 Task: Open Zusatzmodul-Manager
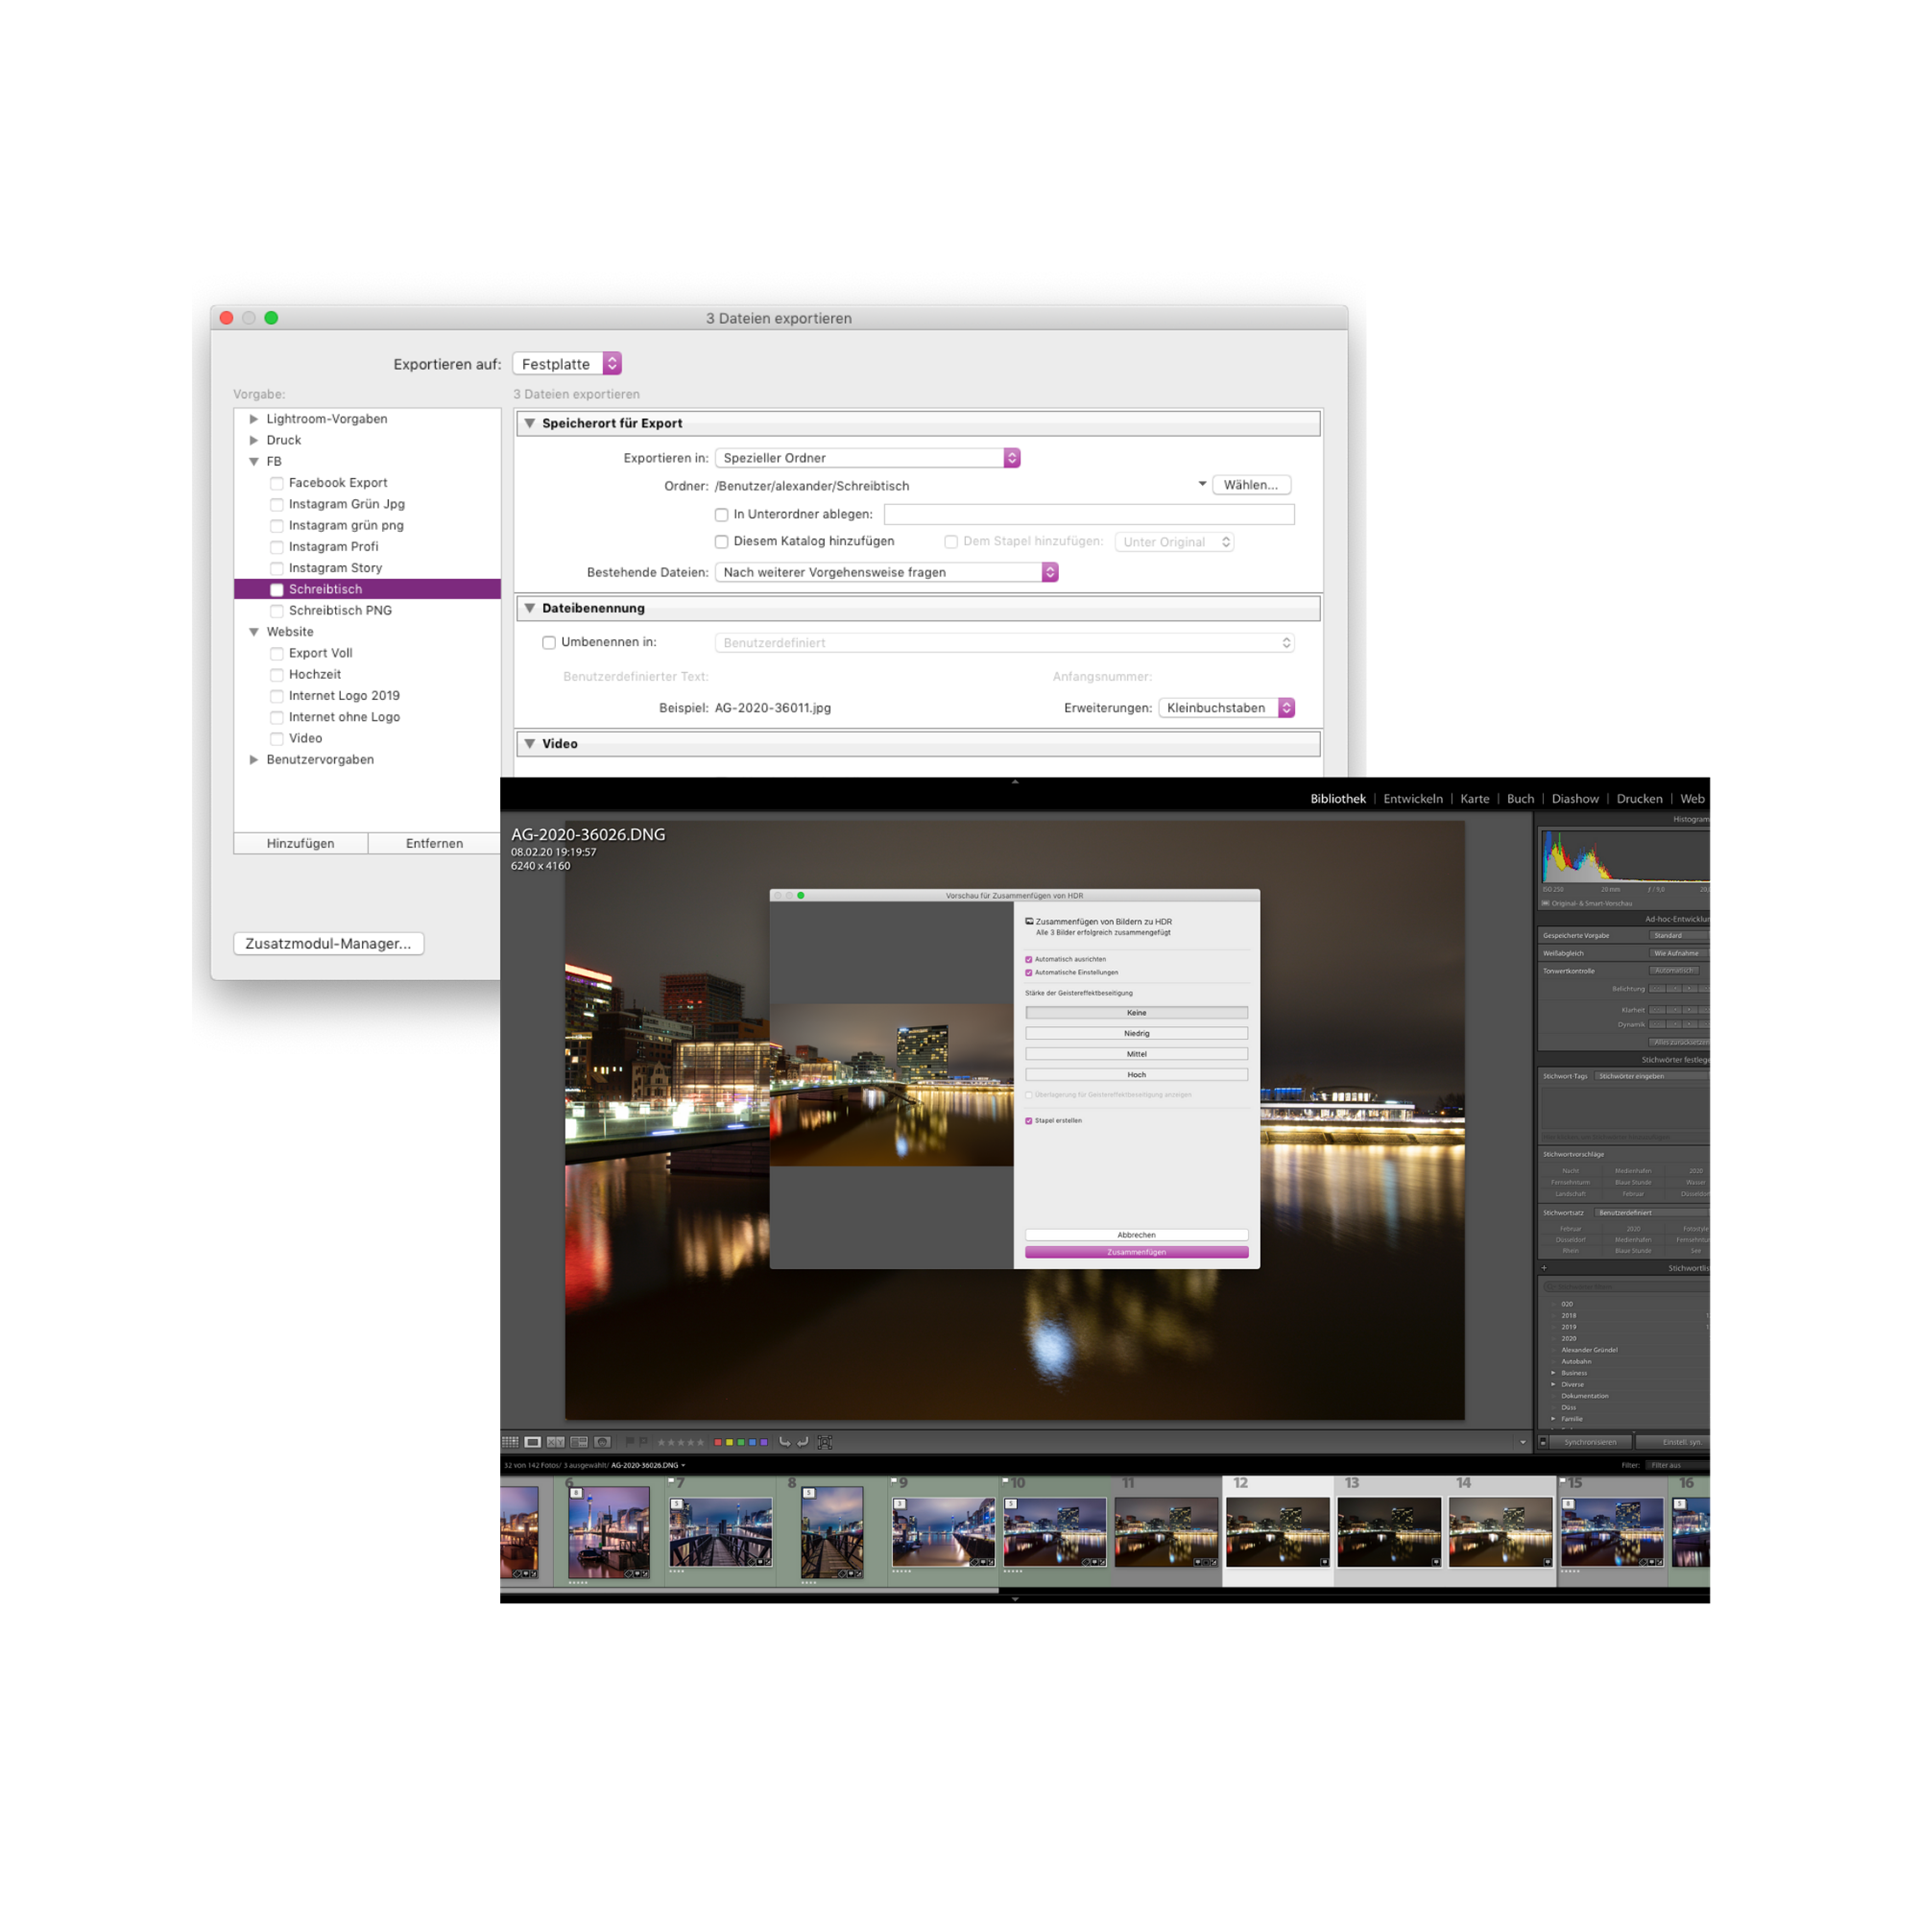328,943
